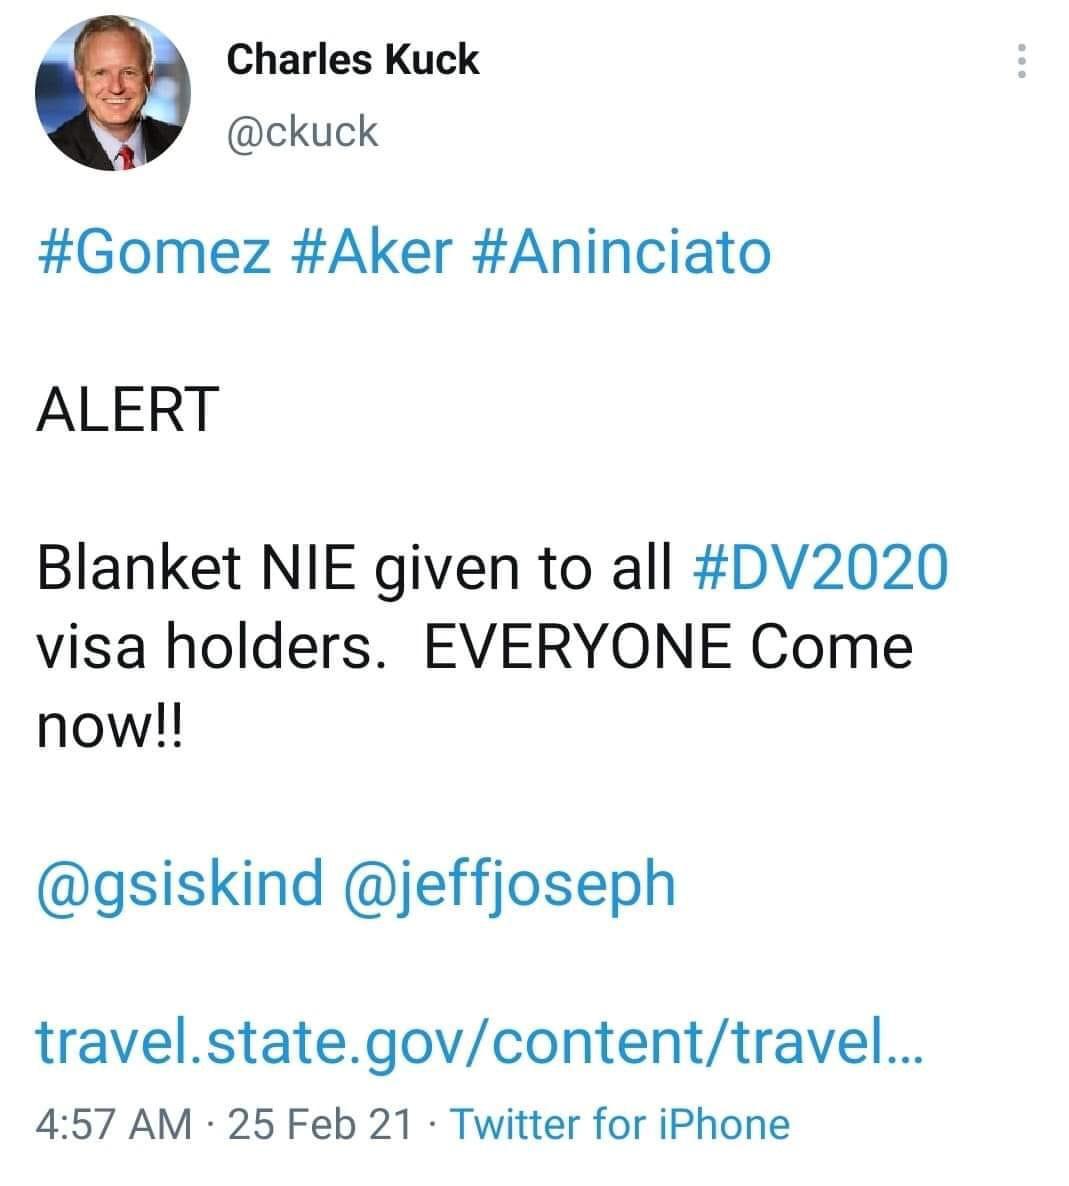The image size is (1069, 1186).
Task: Click Charles Kuck's profile picture
Action: coord(113,92)
